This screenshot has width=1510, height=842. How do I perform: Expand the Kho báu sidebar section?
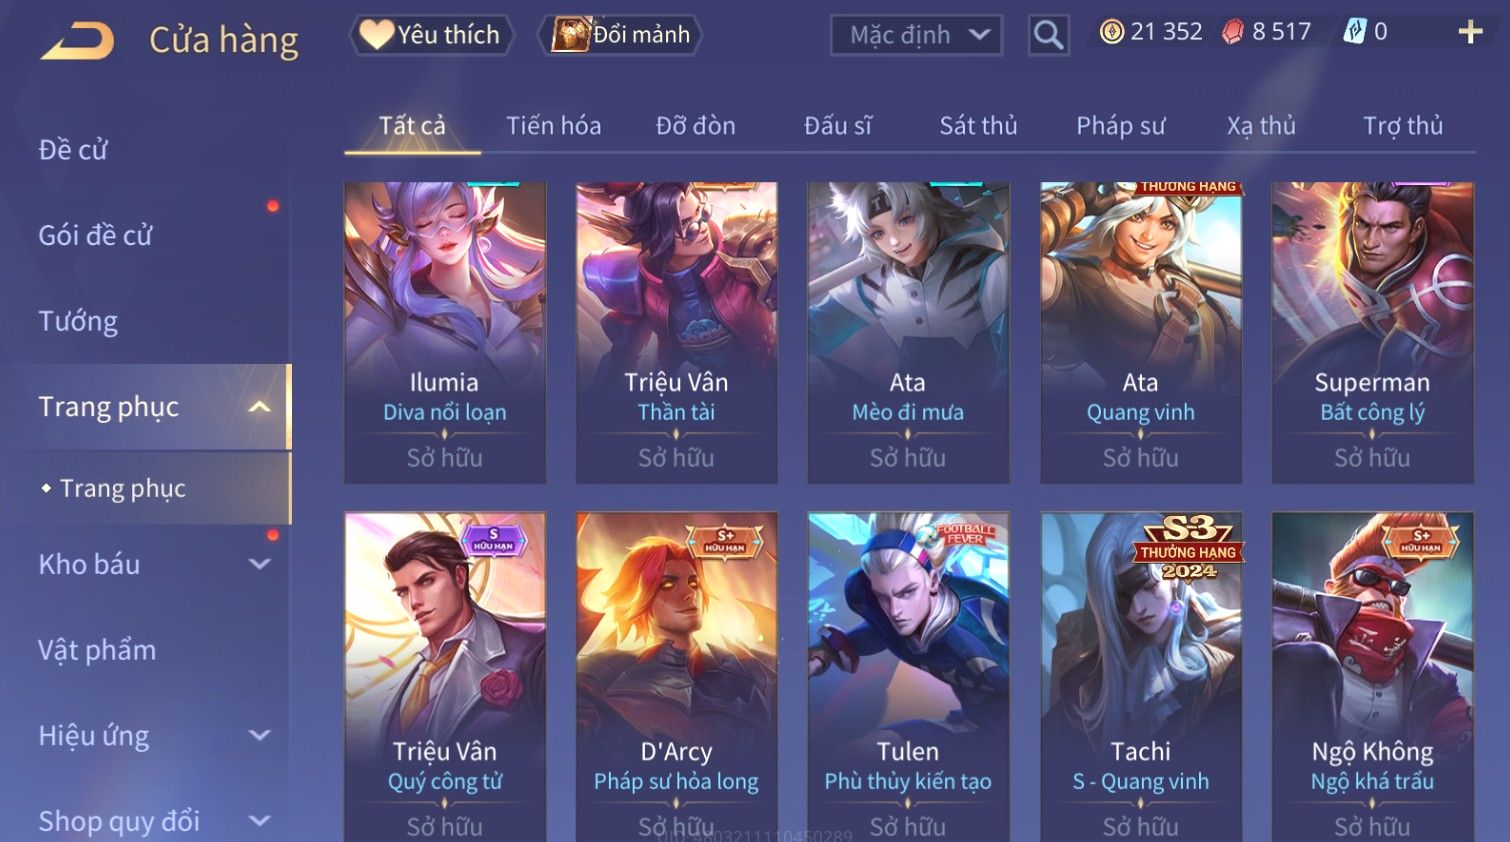[259, 564]
